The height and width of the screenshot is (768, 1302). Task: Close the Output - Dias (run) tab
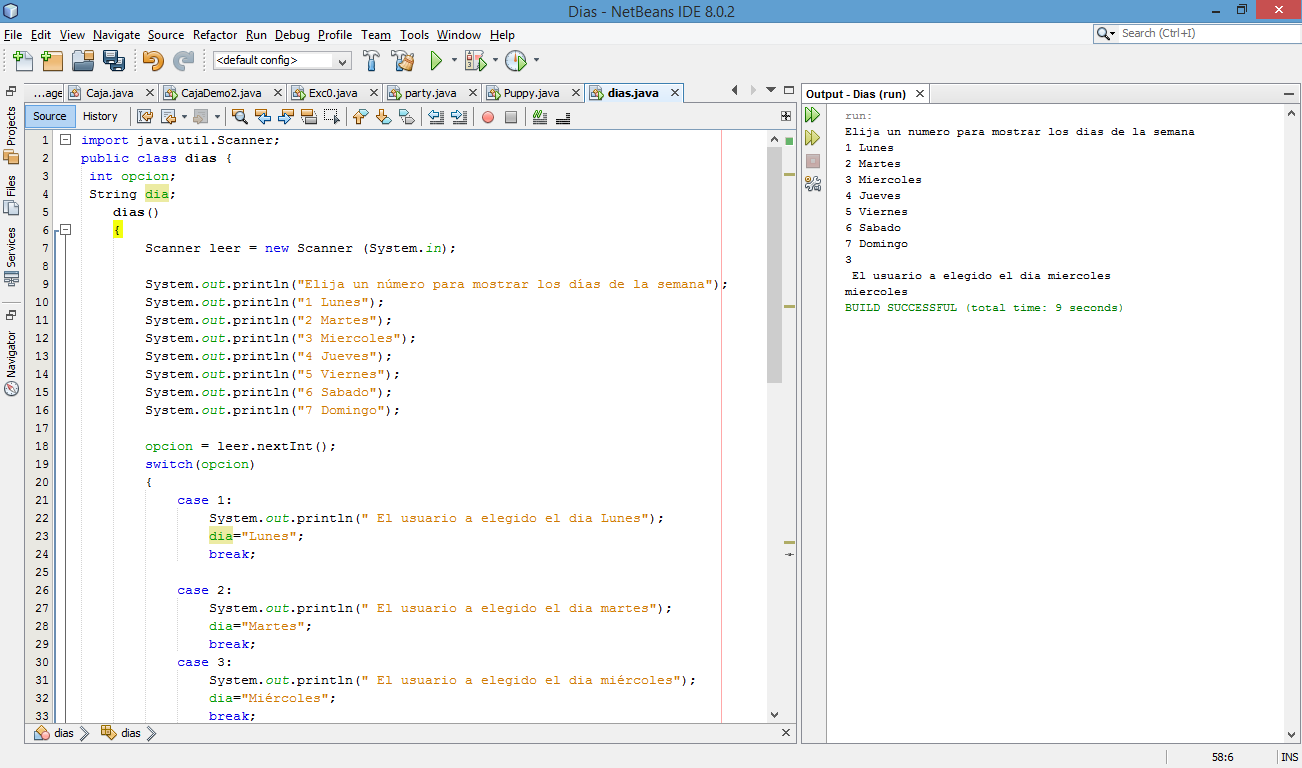919,94
